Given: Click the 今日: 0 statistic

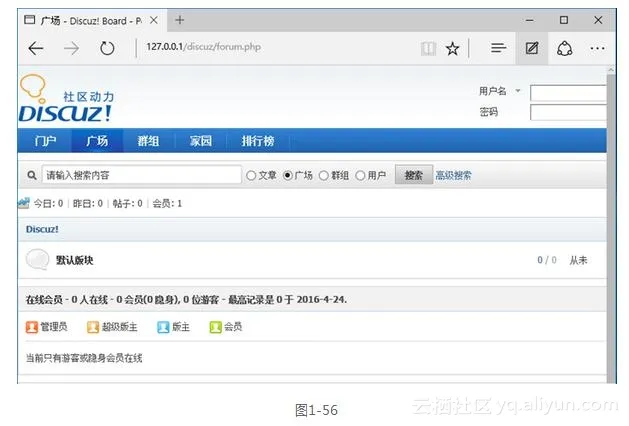Looking at the screenshot, I should [x=49, y=203].
